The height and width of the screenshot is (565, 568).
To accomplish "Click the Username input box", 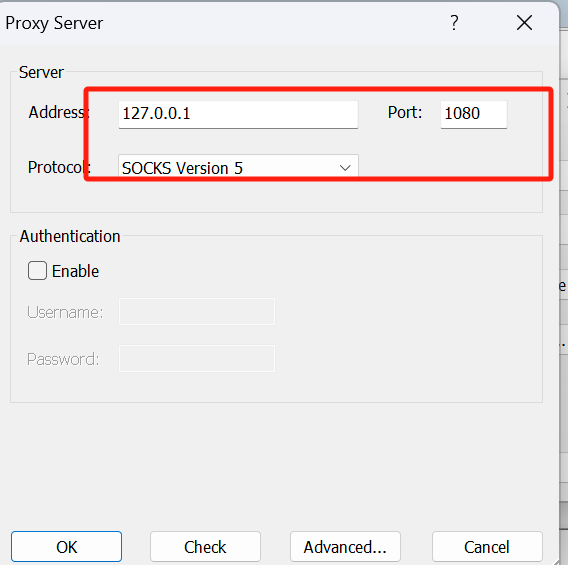I will click(197, 311).
